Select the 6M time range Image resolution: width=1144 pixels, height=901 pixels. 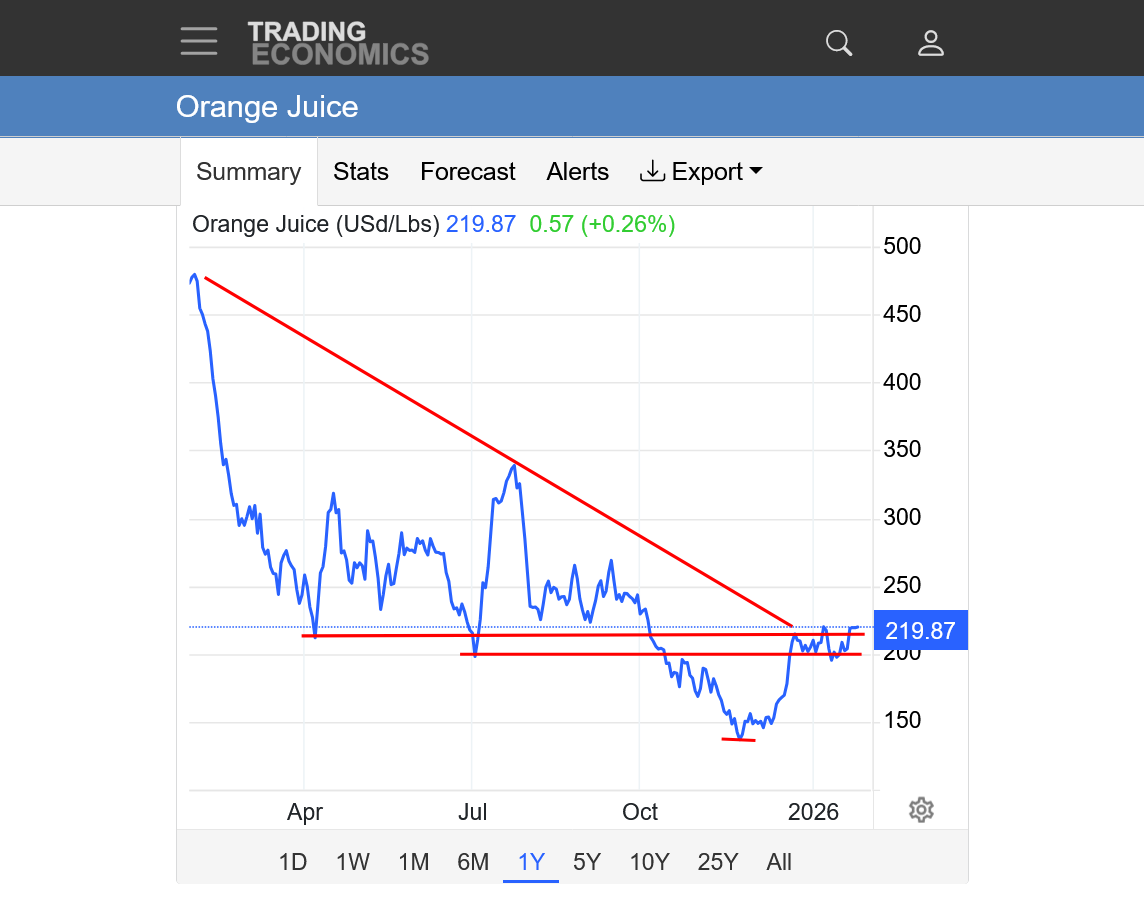pyautogui.click(x=473, y=862)
